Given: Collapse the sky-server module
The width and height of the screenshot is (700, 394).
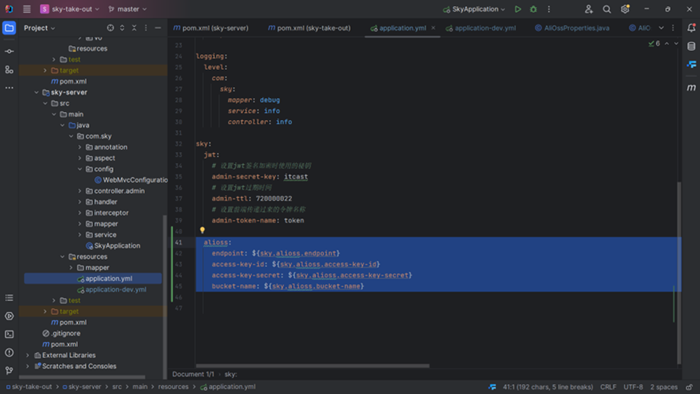Looking at the screenshot, I should (36, 92).
